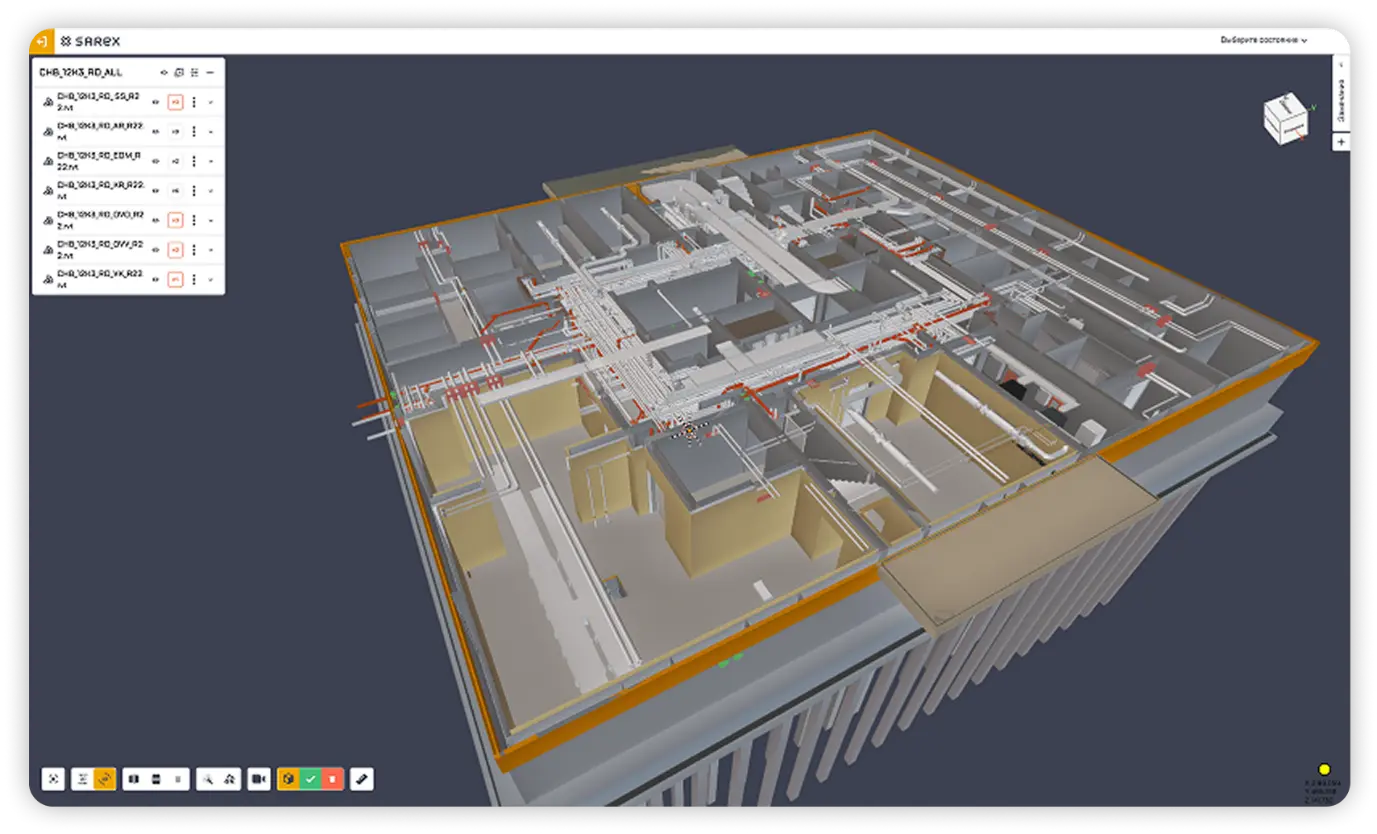Toggle the orange-highlighted orbit mode button
The height and width of the screenshot is (834, 1377).
tap(105, 779)
